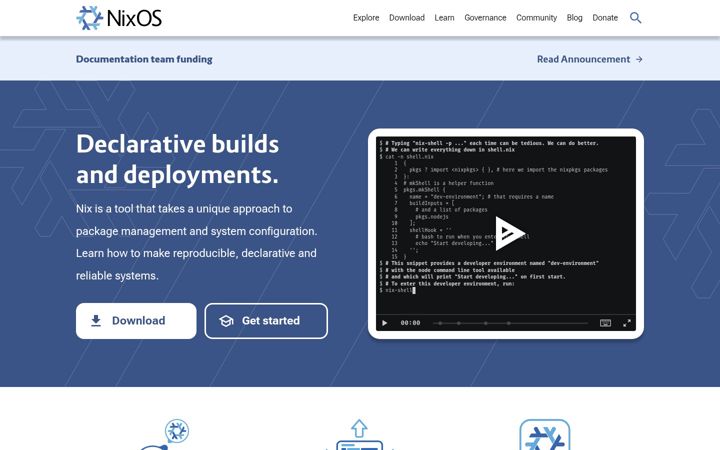Open the site search magnifier icon
Viewport: 720px width, 450px height.
point(635,17)
